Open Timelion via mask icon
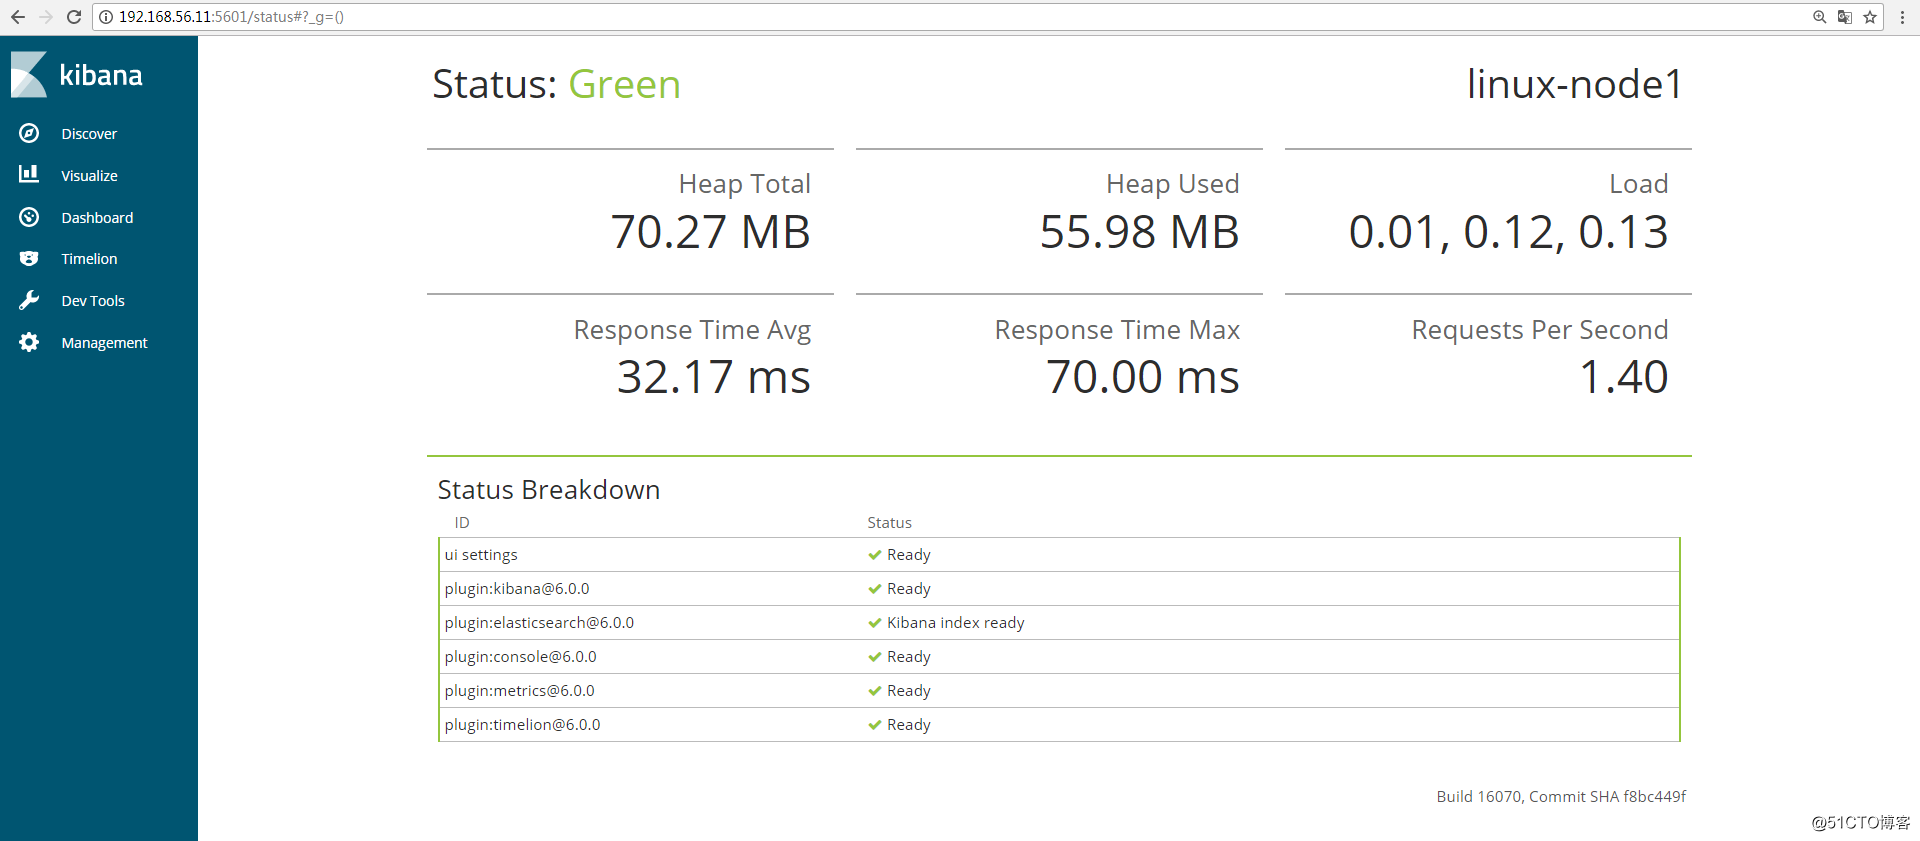 (29, 259)
